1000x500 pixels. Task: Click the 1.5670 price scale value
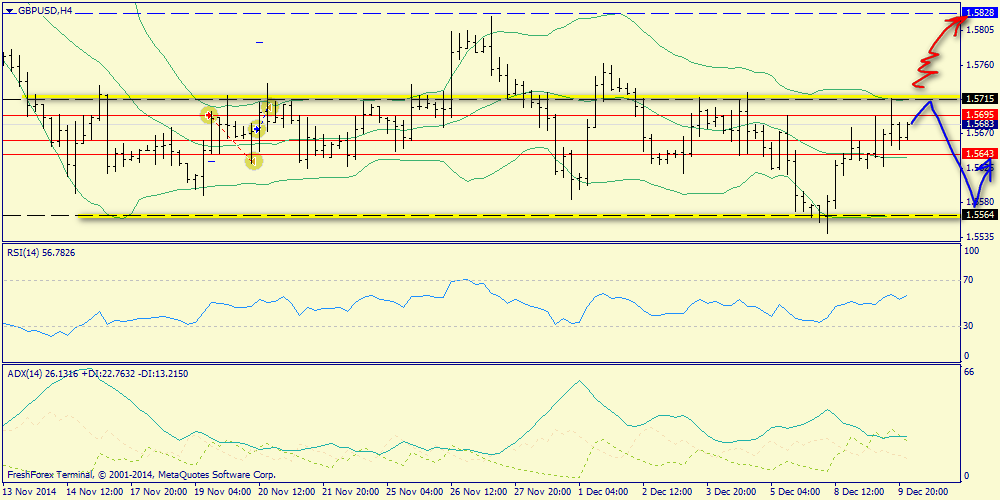(980, 133)
